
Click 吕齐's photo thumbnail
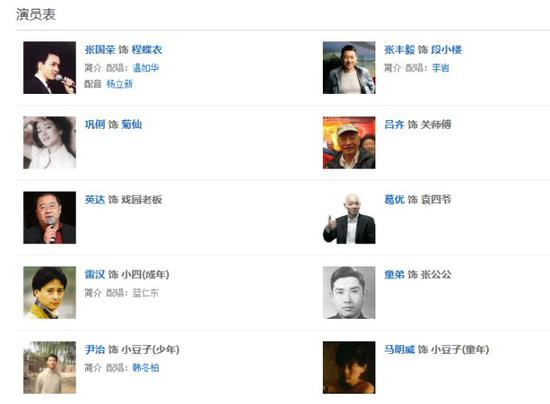pos(349,143)
